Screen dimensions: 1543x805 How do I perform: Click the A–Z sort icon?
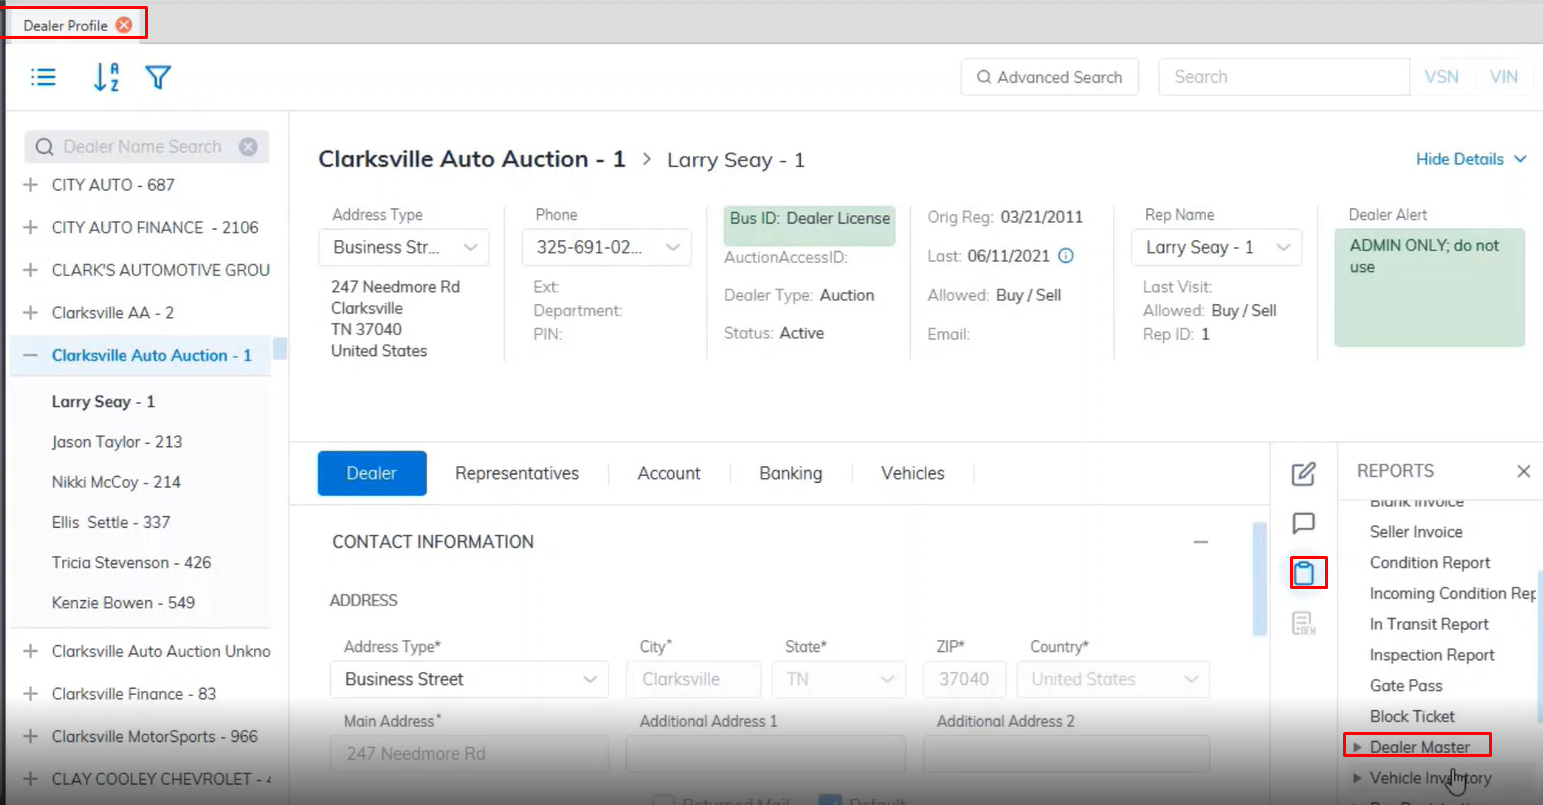tap(106, 77)
